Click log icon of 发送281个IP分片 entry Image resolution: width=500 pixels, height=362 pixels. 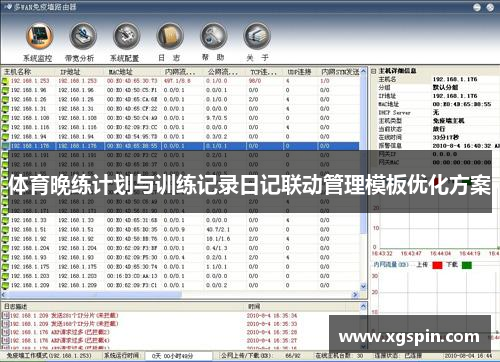(x=5, y=315)
